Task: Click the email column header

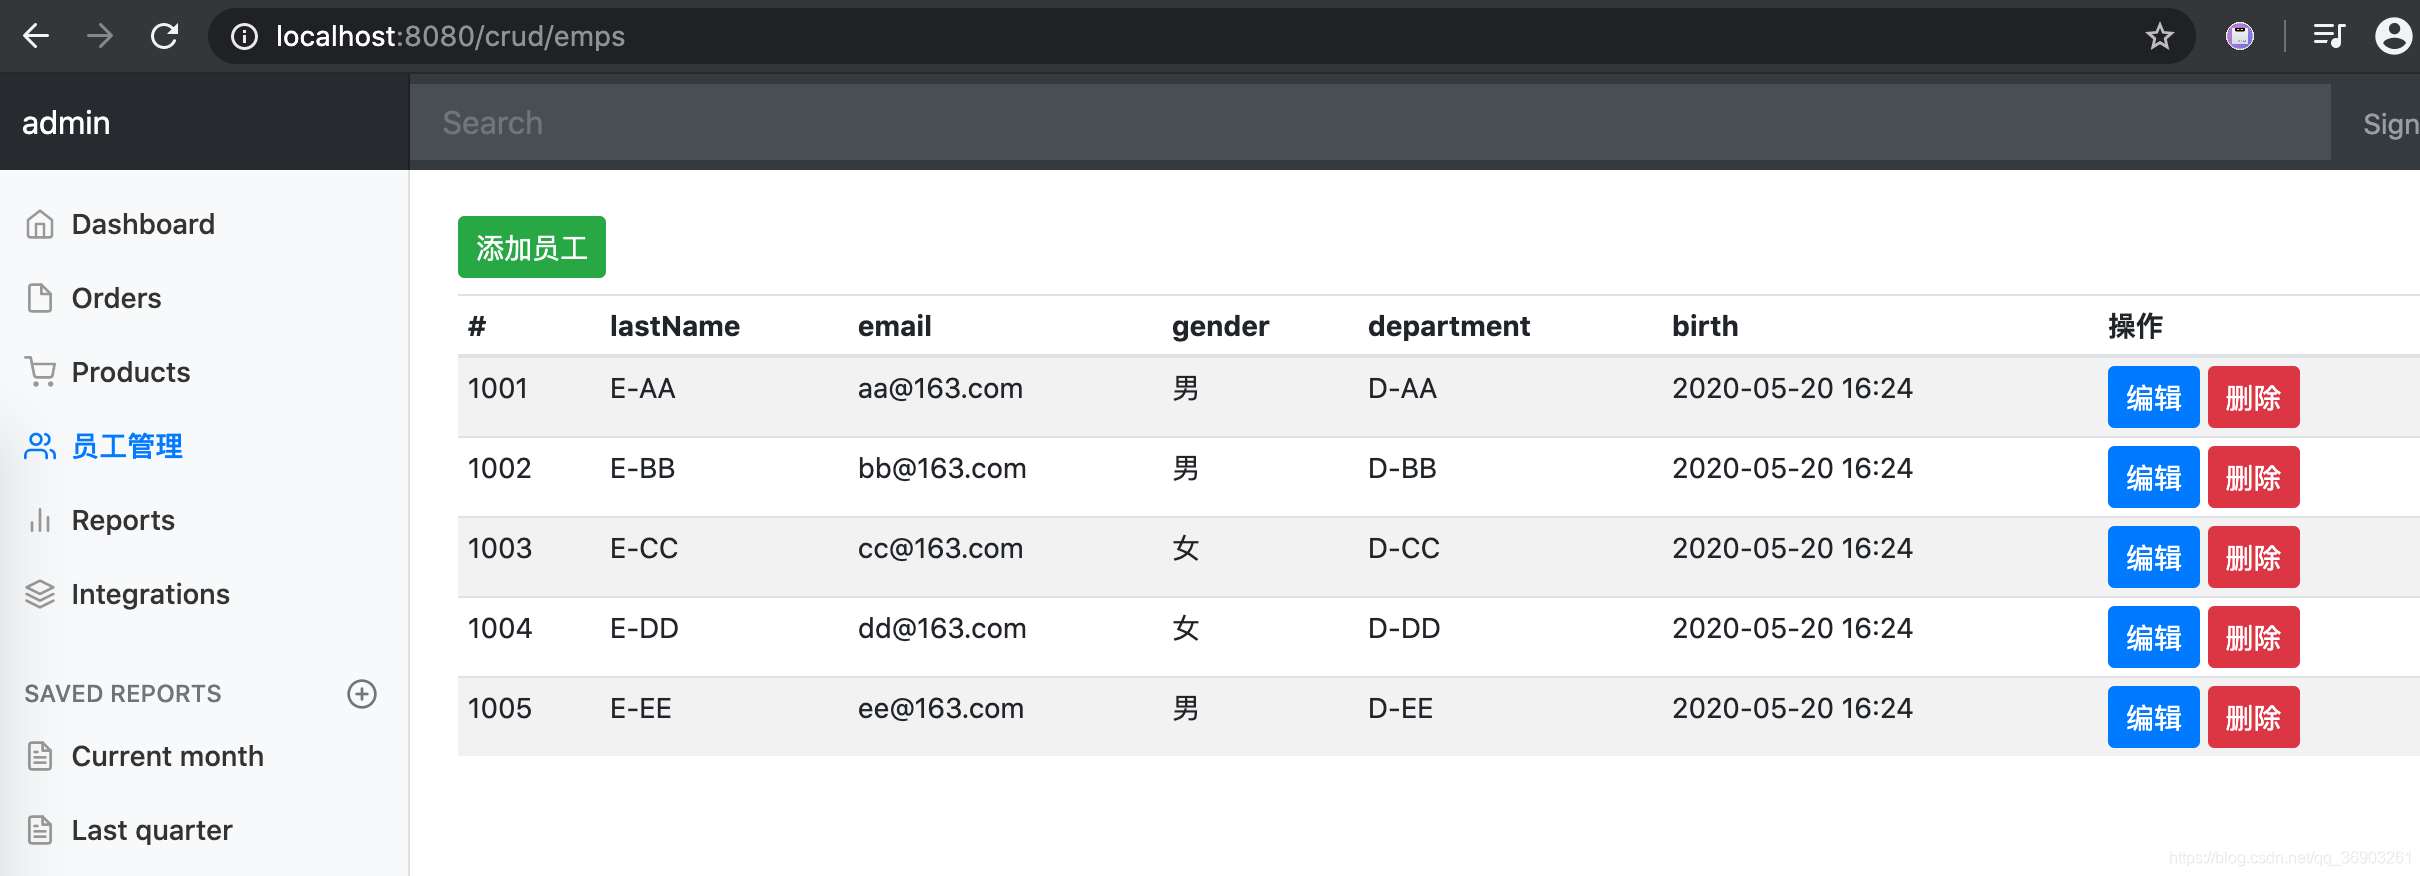Action: point(895,326)
